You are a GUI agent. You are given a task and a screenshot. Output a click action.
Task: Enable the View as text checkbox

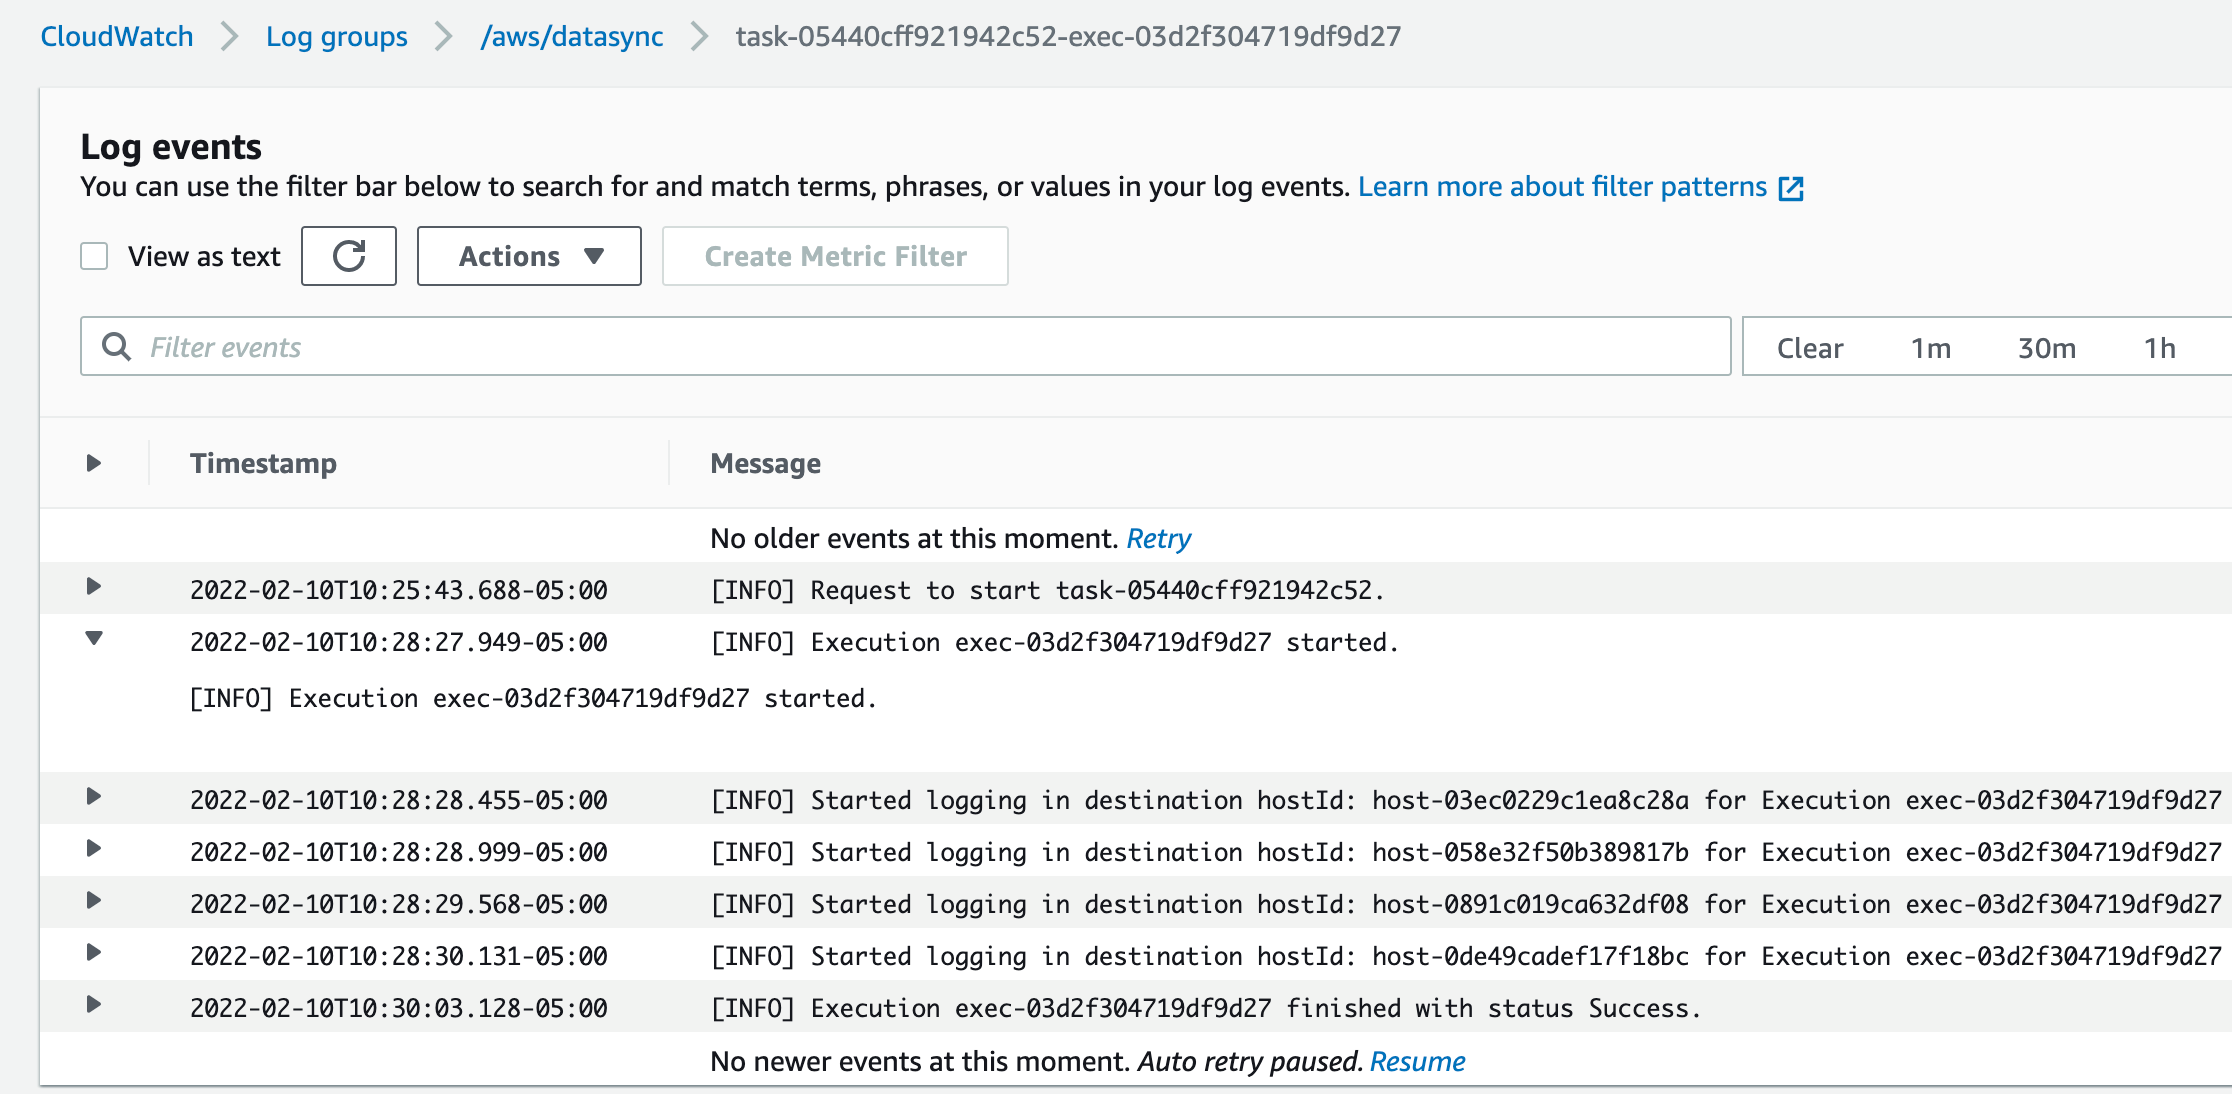(x=93, y=256)
